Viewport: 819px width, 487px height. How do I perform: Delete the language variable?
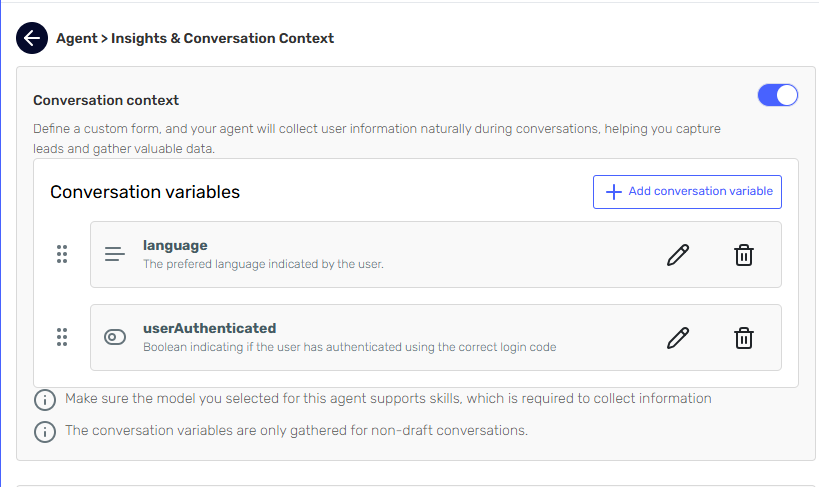(x=744, y=255)
